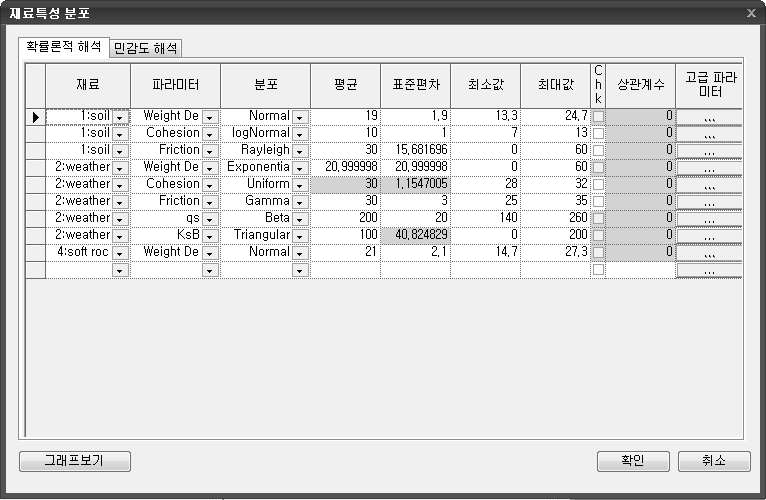Open advanced parameters for the Gamma row
The height and width of the screenshot is (500, 766).
coord(709,201)
